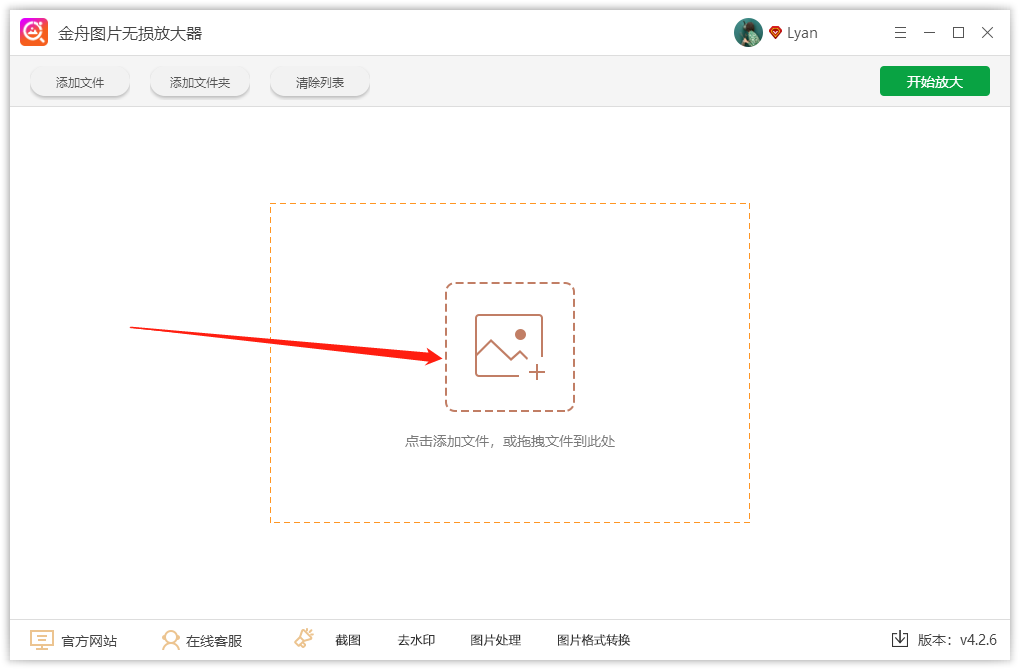Screen dimensions: 1020x670
Task: Click the red VIP diamond badge
Action: coord(775,33)
